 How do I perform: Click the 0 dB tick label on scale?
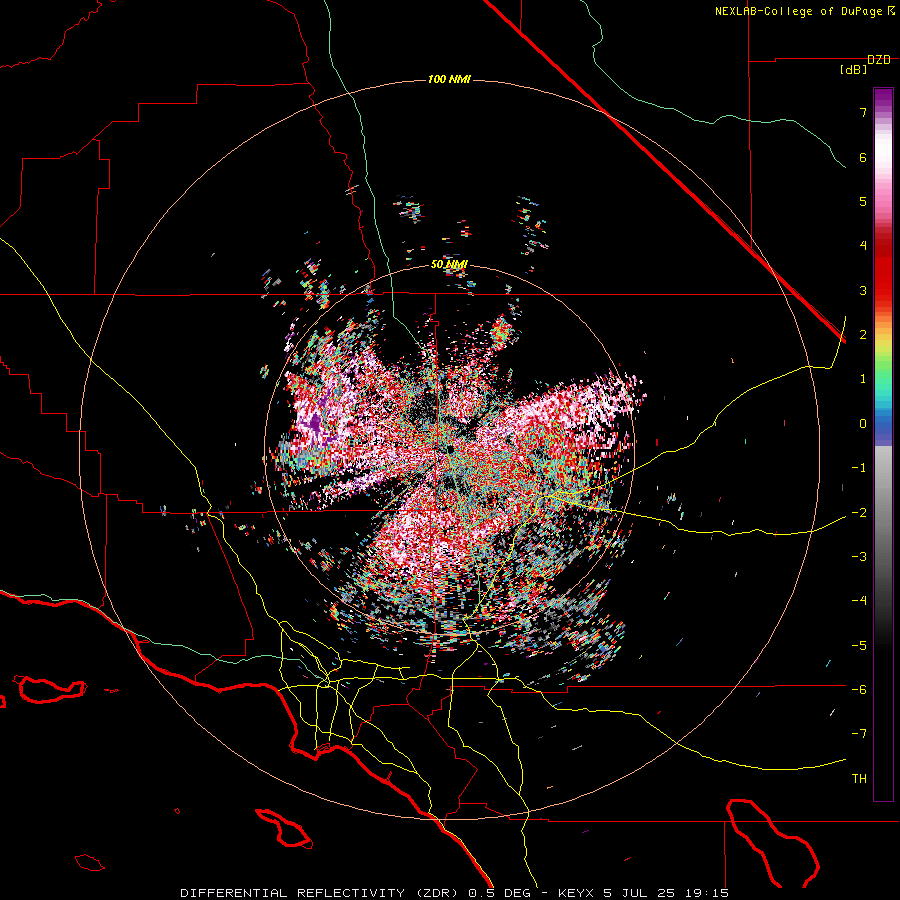(x=863, y=424)
